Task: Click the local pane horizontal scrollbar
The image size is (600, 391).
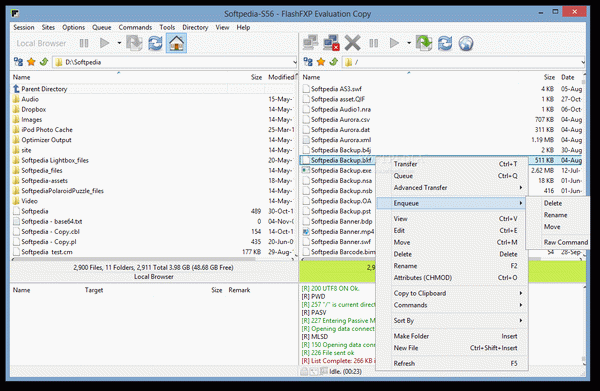Action: (x=134, y=259)
